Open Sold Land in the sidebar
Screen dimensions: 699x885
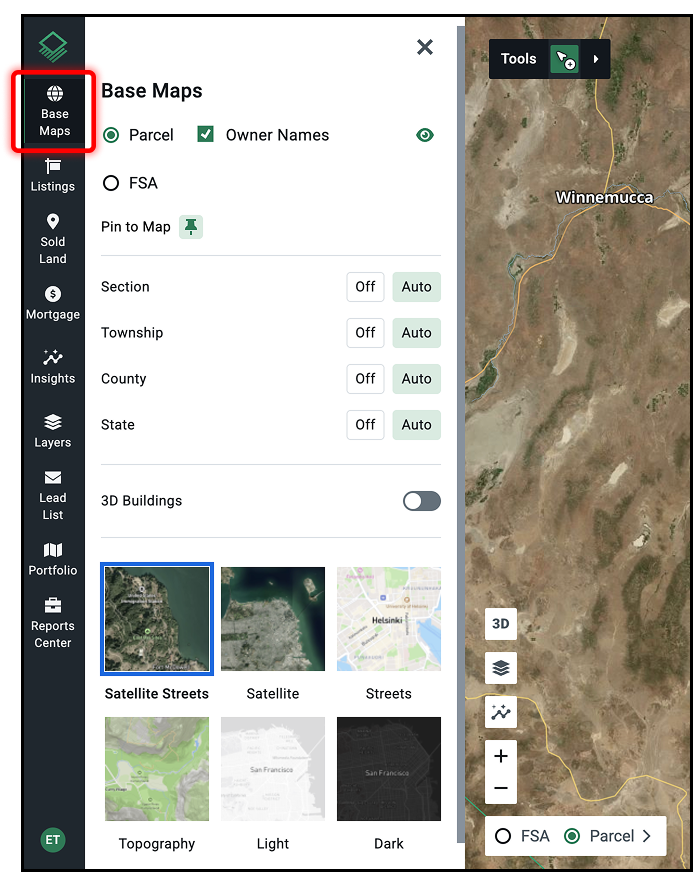tap(53, 239)
